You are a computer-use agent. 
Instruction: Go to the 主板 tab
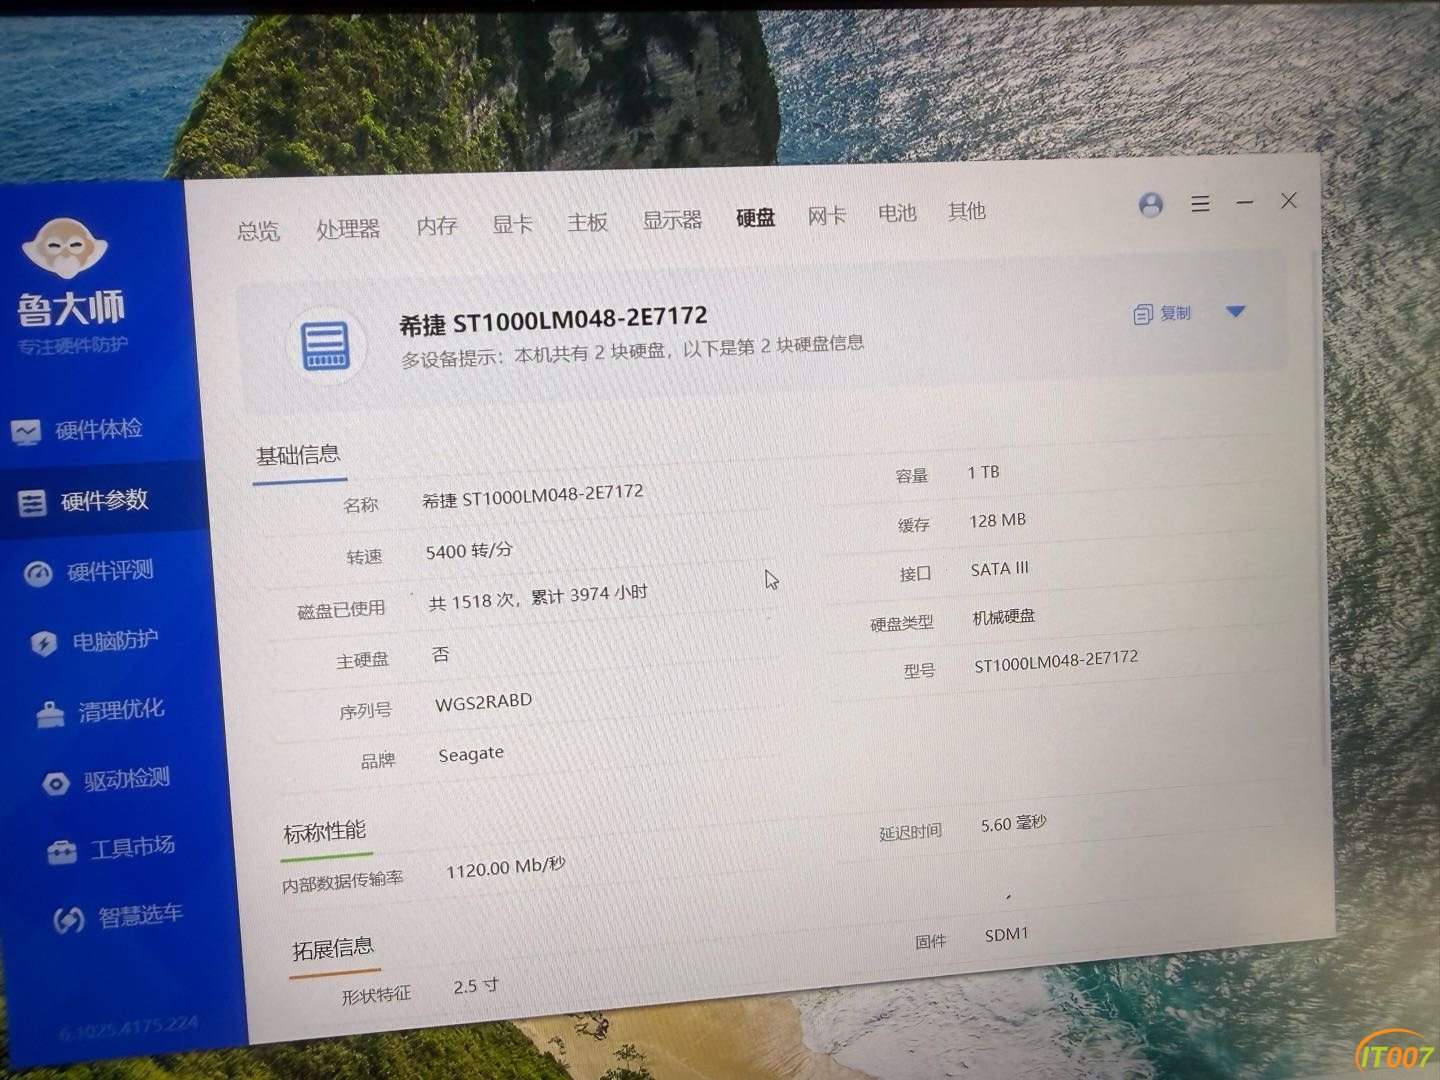pyautogui.click(x=587, y=222)
